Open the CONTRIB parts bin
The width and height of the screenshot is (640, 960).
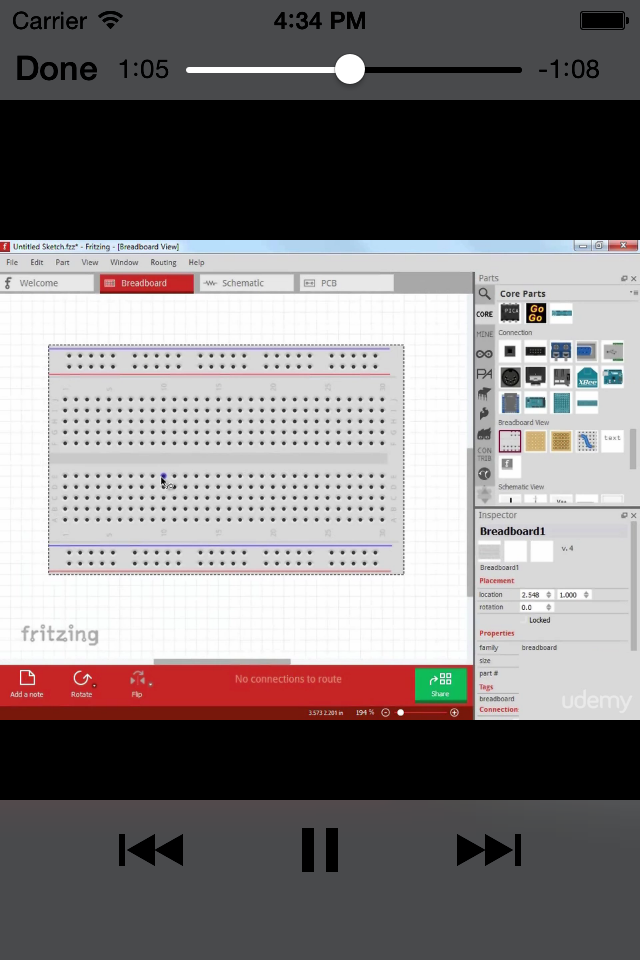[x=484, y=454]
